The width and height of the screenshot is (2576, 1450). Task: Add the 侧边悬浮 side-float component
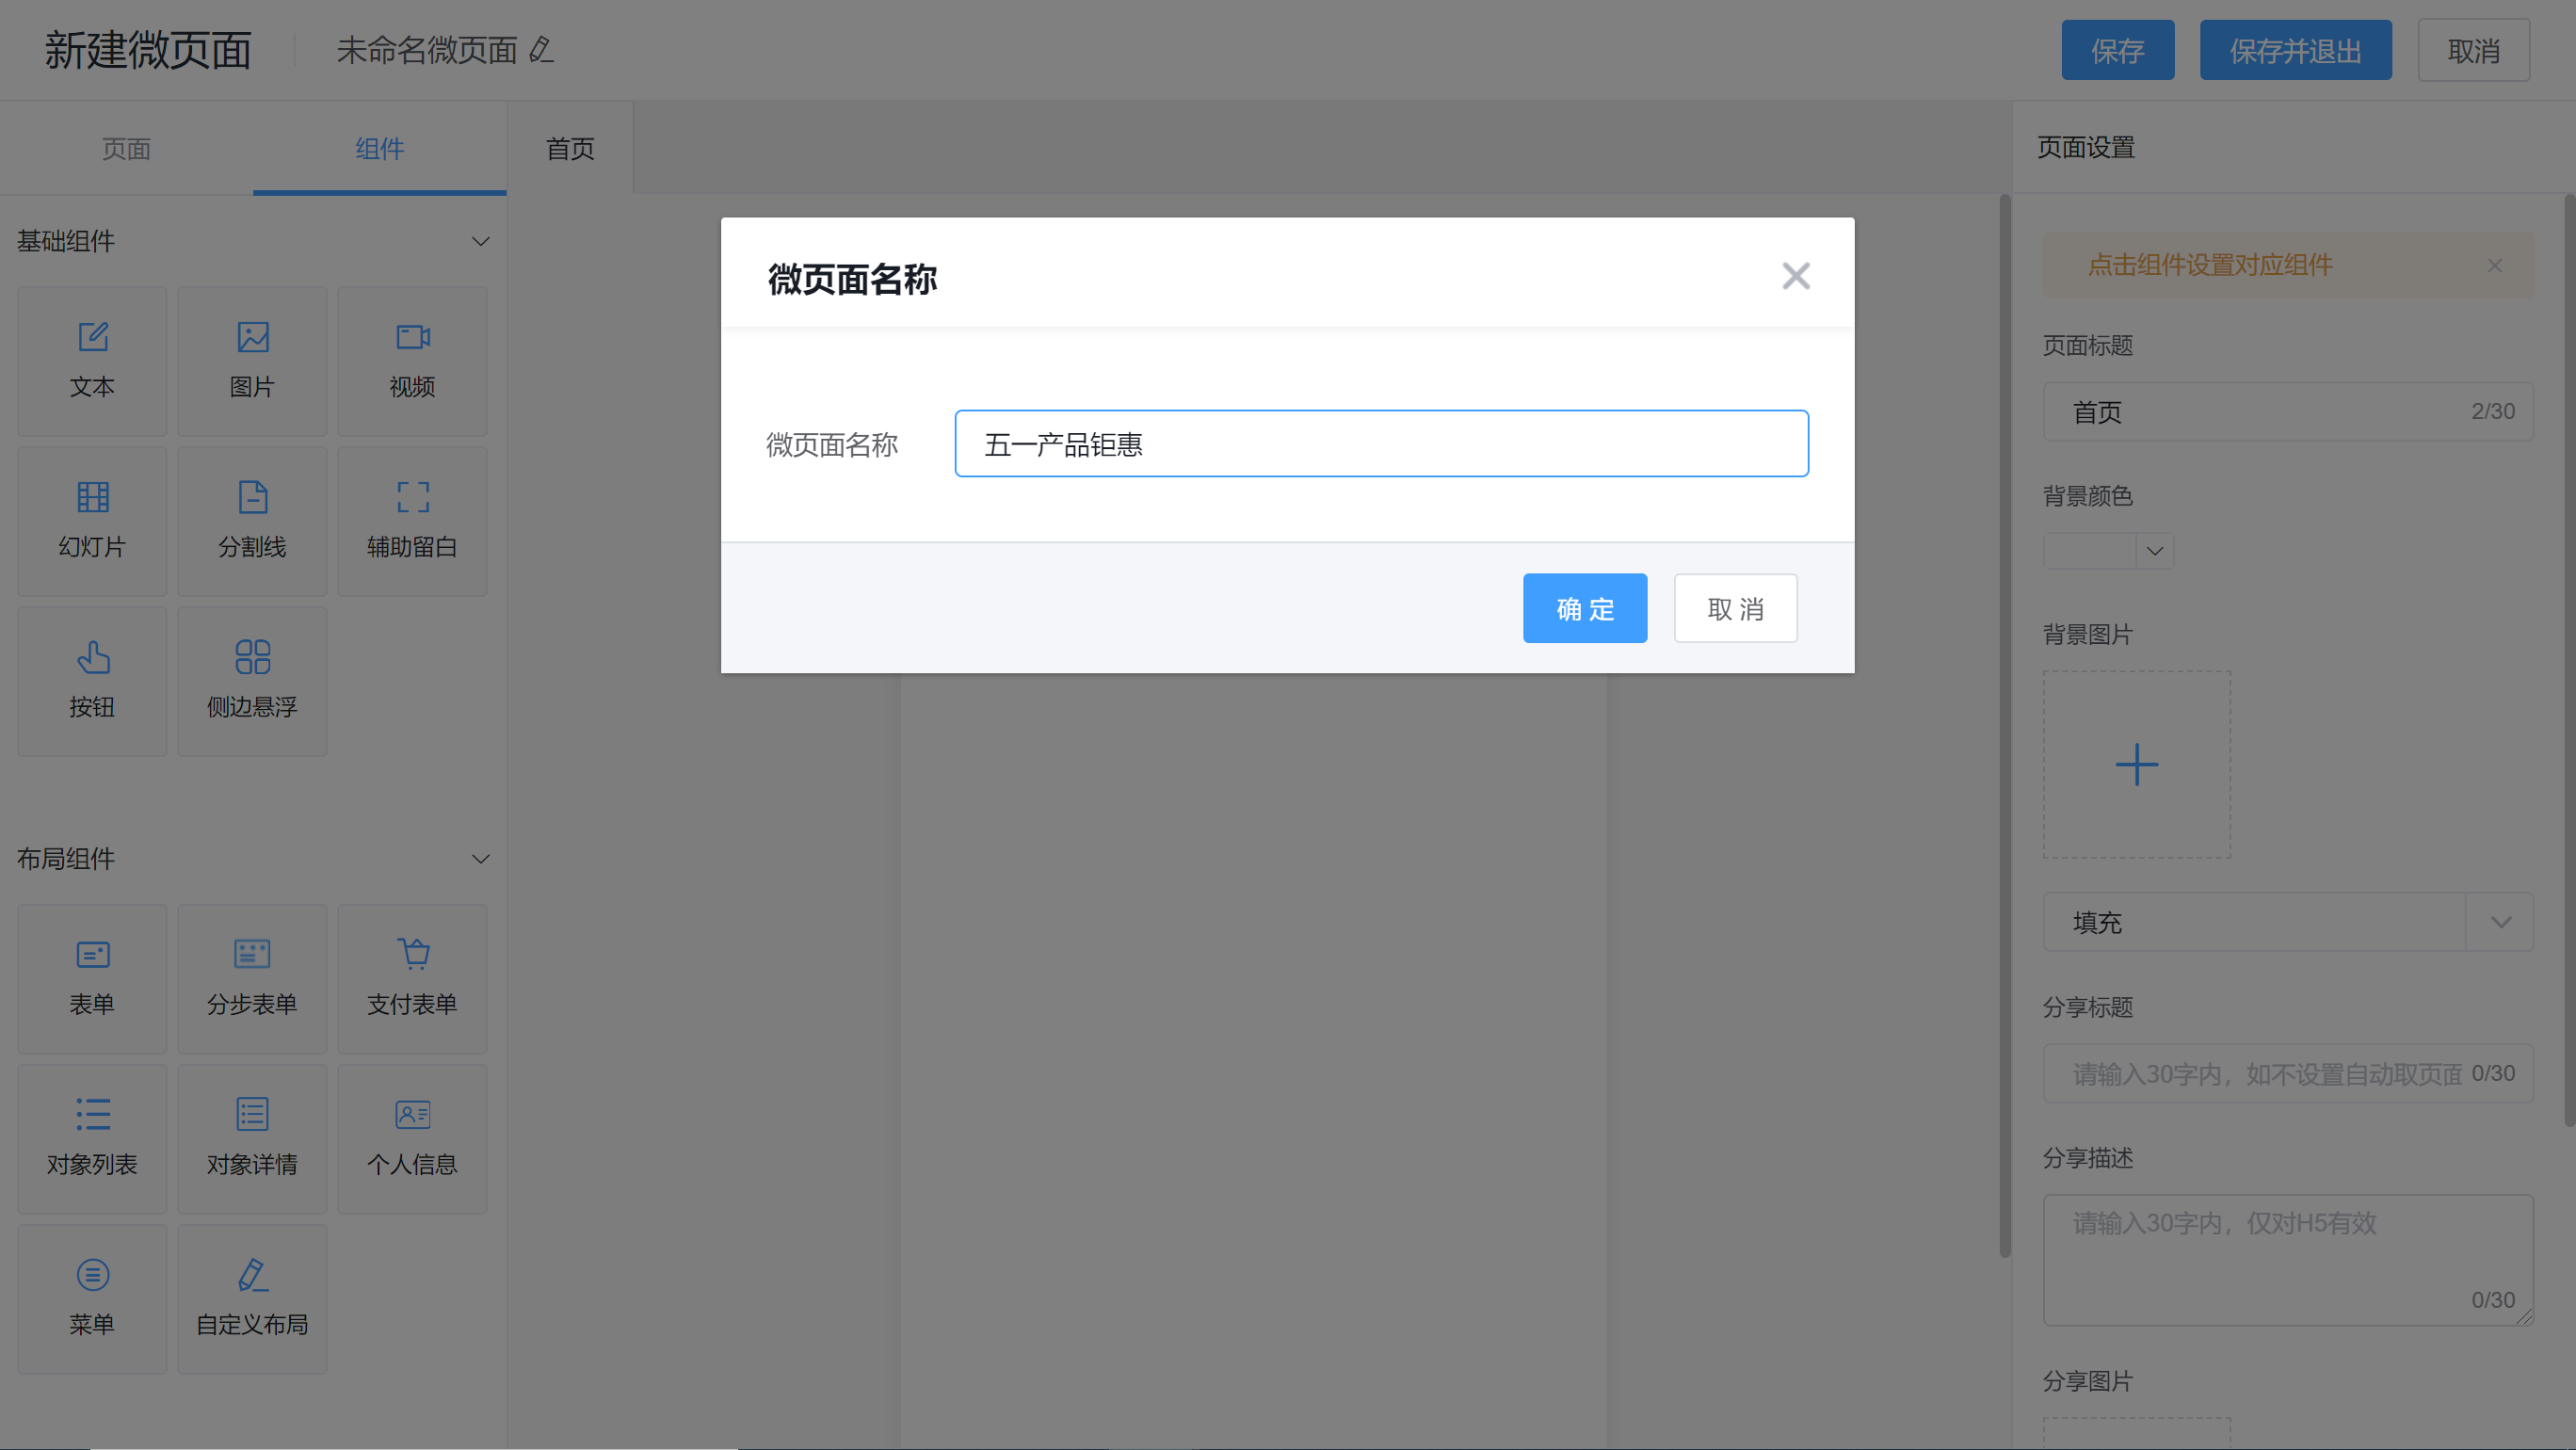tap(252, 681)
